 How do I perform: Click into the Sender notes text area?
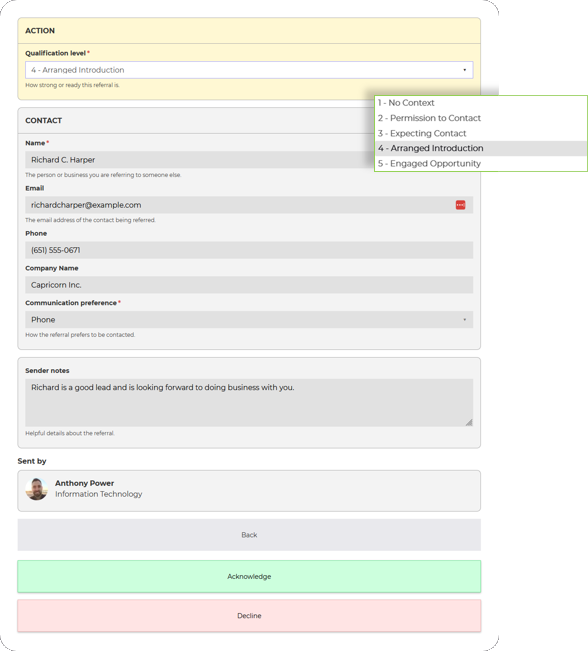249,403
